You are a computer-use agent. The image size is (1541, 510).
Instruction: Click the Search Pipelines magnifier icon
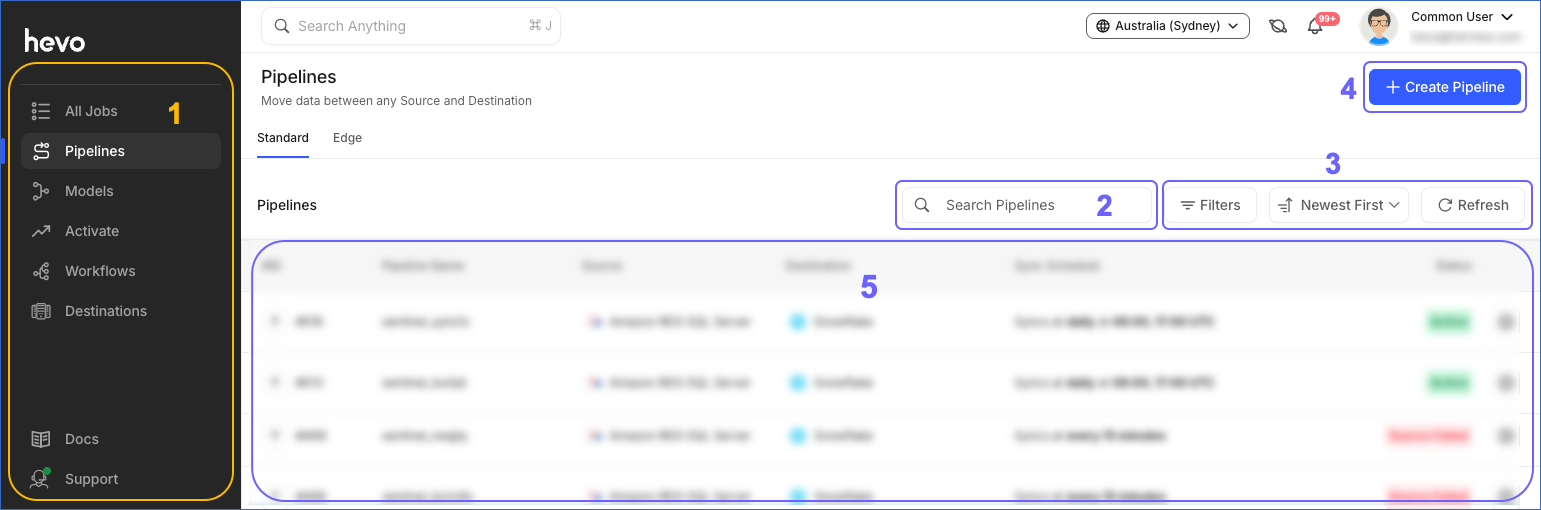point(922,205)
